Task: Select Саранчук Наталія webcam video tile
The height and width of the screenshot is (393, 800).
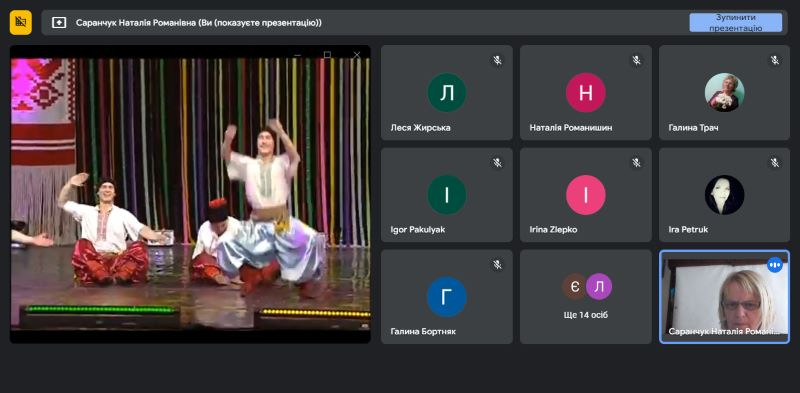Action: pos(724,297)
